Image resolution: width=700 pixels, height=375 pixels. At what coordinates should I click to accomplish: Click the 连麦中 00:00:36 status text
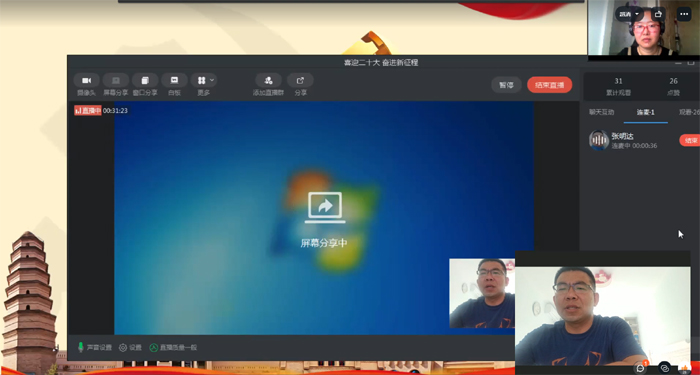[634, 146]
